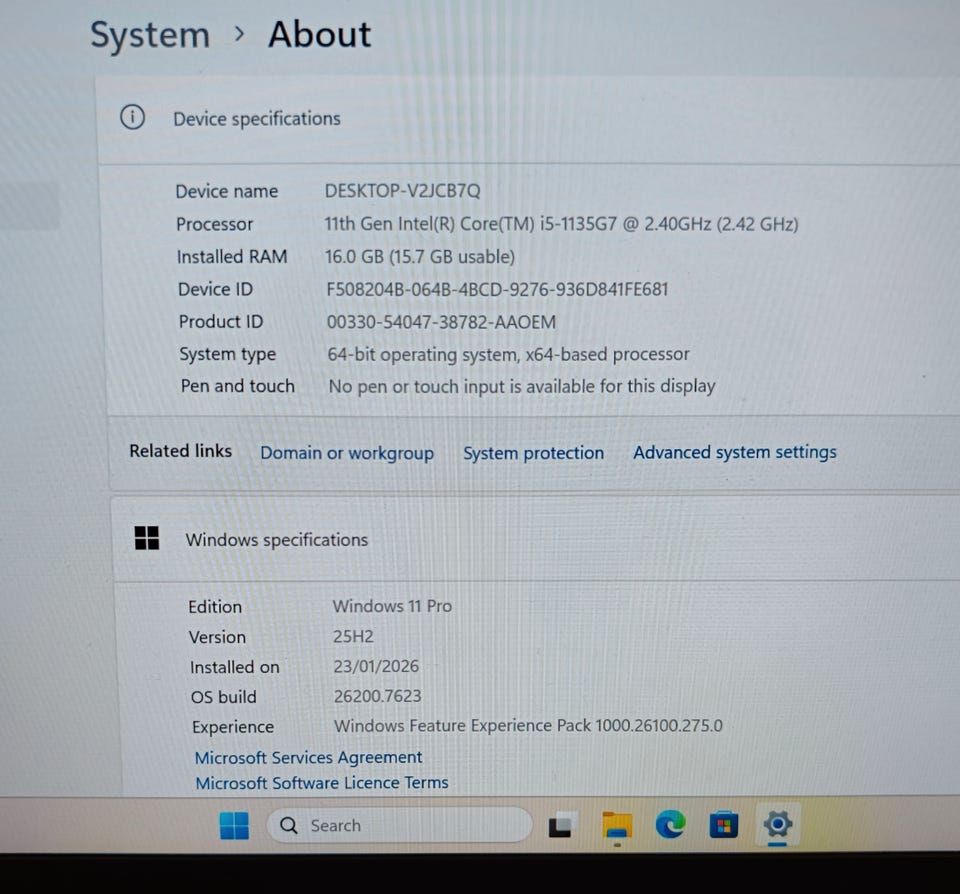
Task: Click the Experience label
Action: (x=233, y=727)
